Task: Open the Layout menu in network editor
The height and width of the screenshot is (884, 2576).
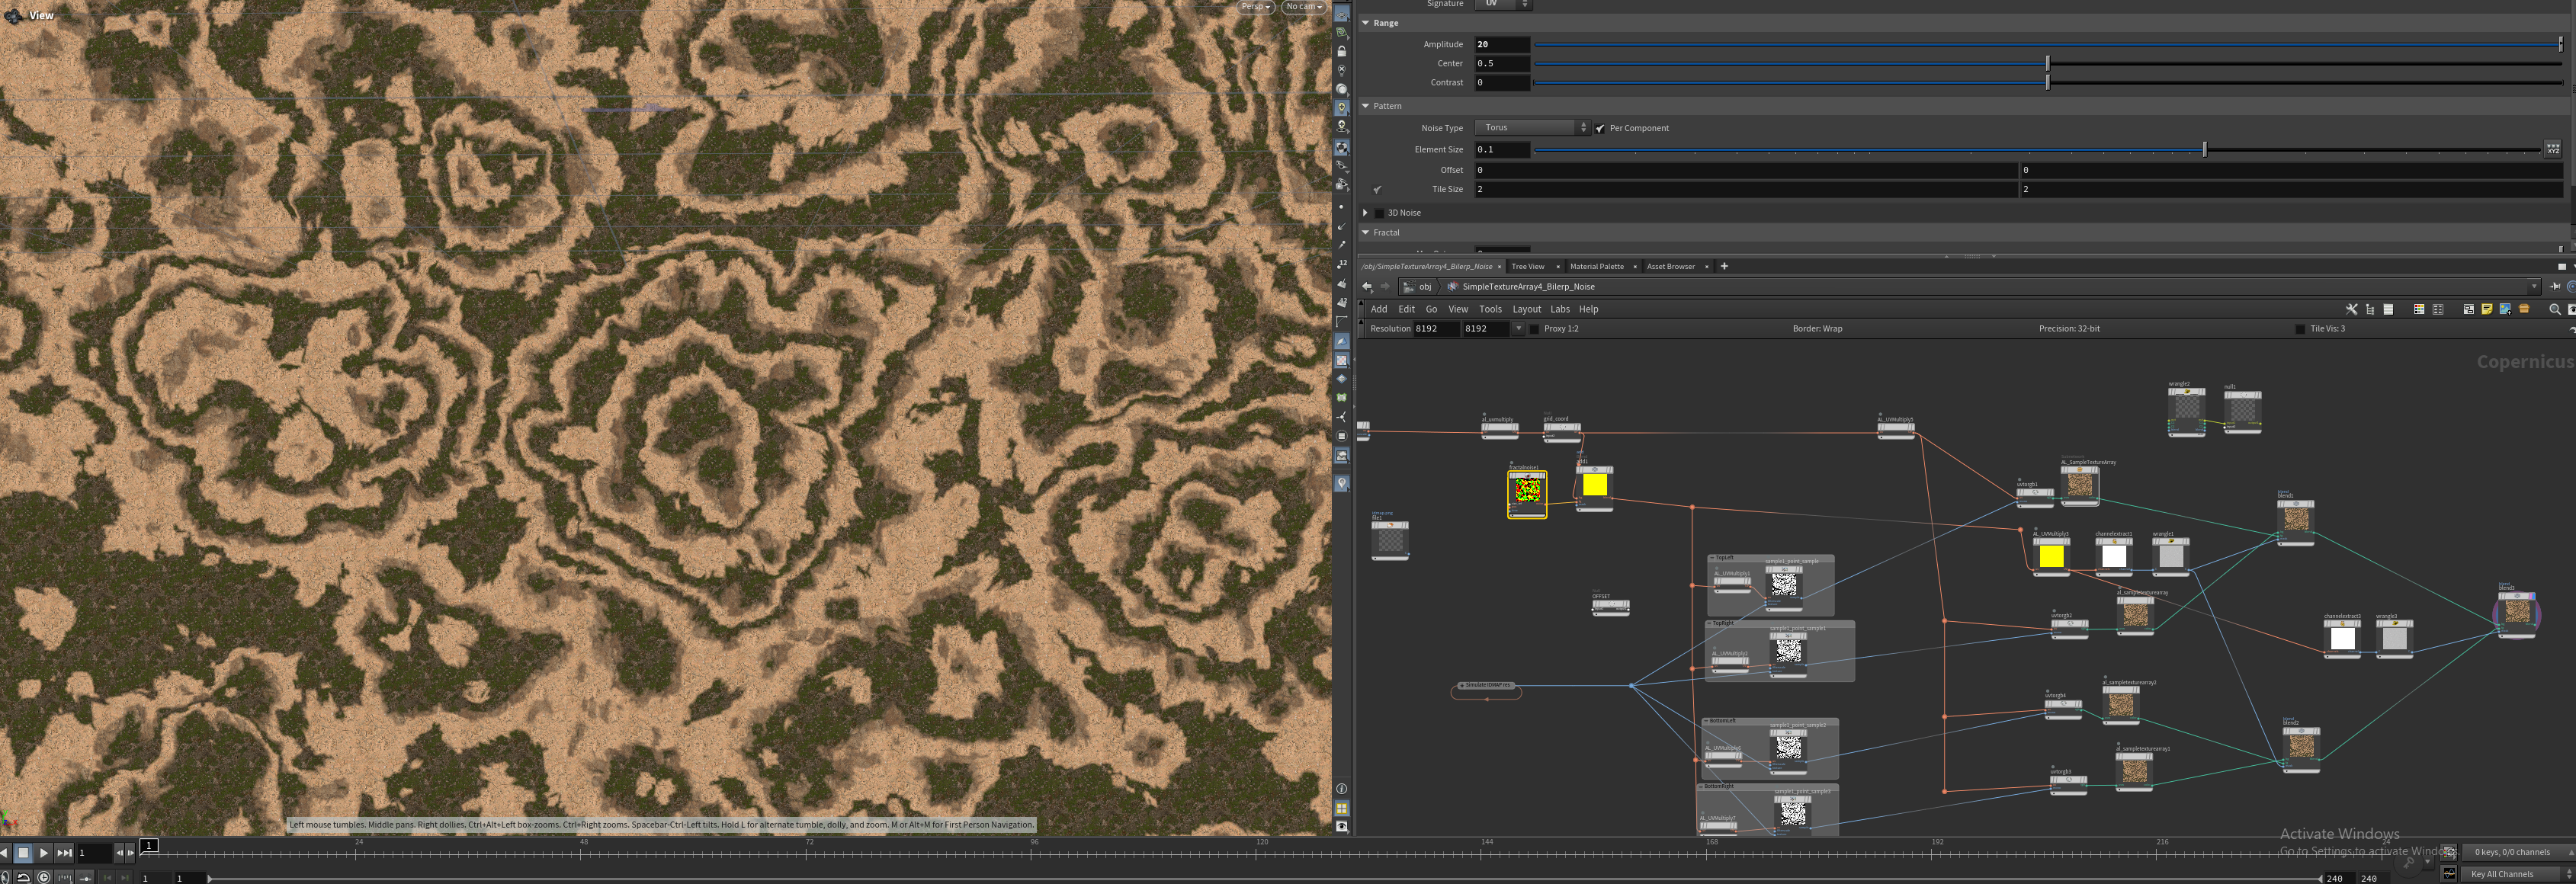Action: [1526, 309]
